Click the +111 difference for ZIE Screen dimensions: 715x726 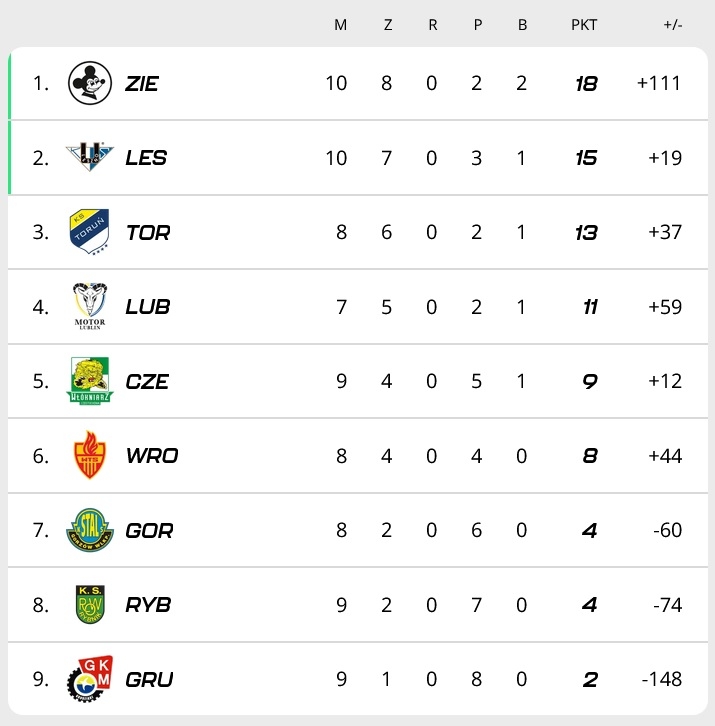(659, 84)
